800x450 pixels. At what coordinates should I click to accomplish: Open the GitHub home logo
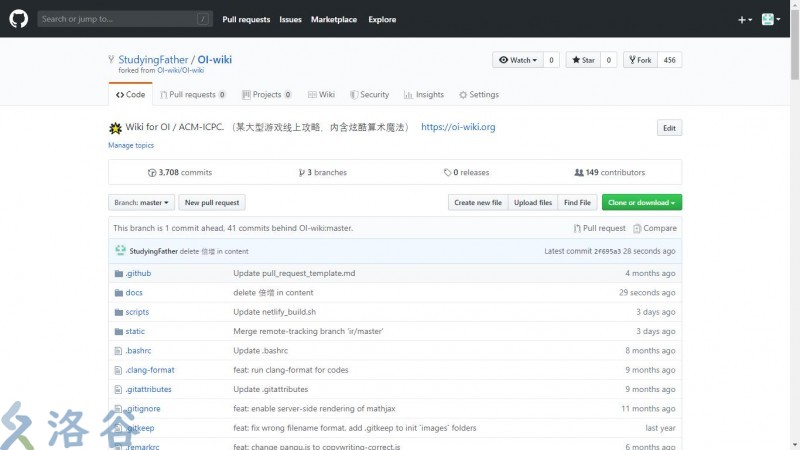pyautogui.click(x=18, y=19)
